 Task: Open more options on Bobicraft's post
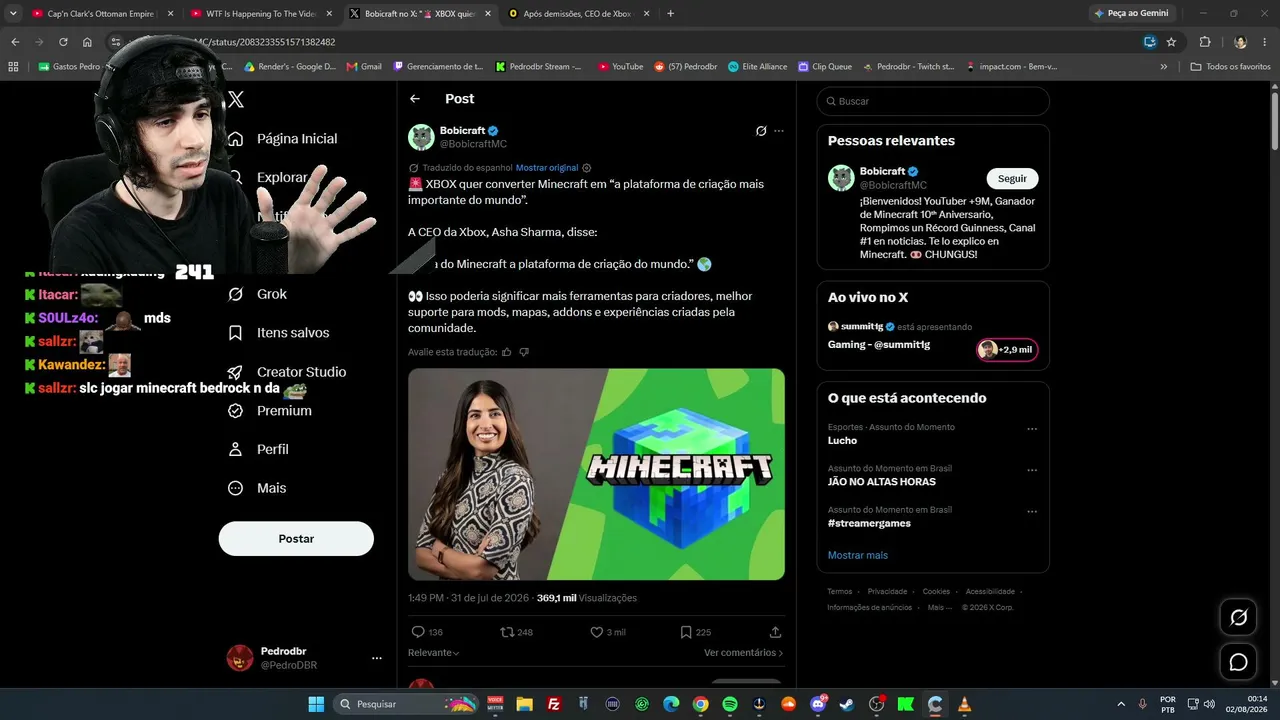pos(779,131)
